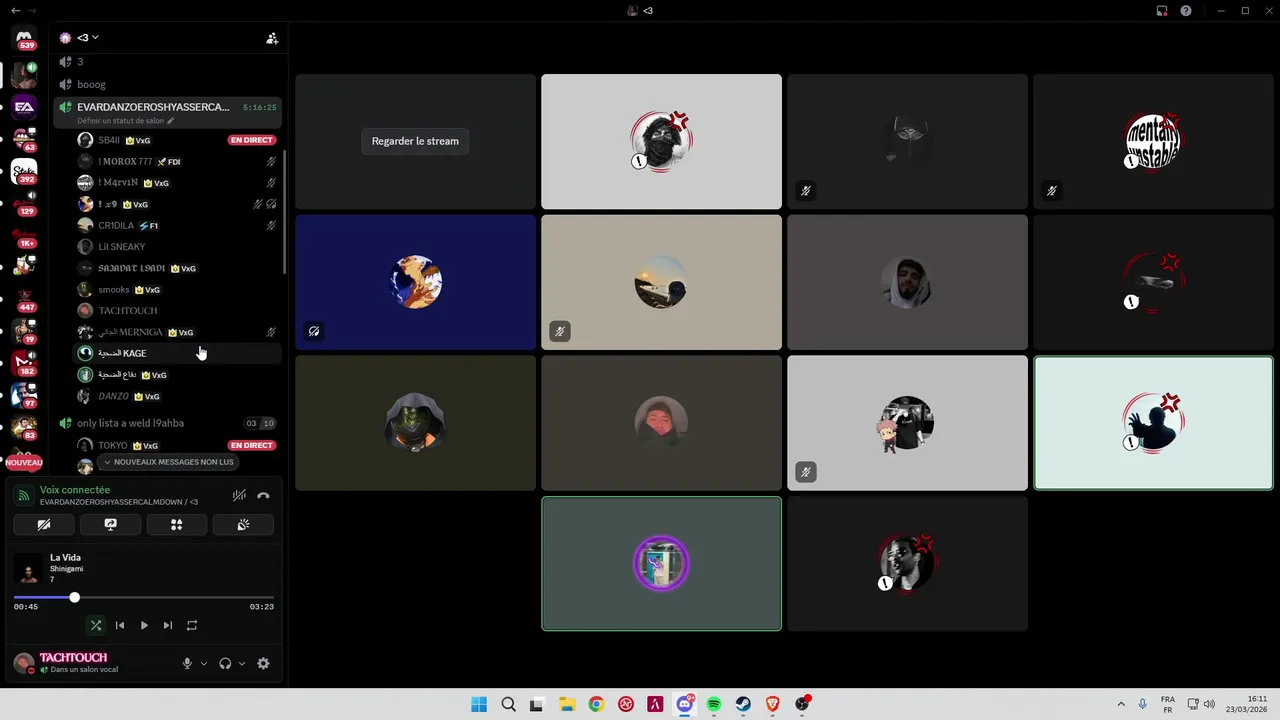Open Discord help icon in title bar
This screenshot has height=720, width=1280.
(x=1186, y=10)
